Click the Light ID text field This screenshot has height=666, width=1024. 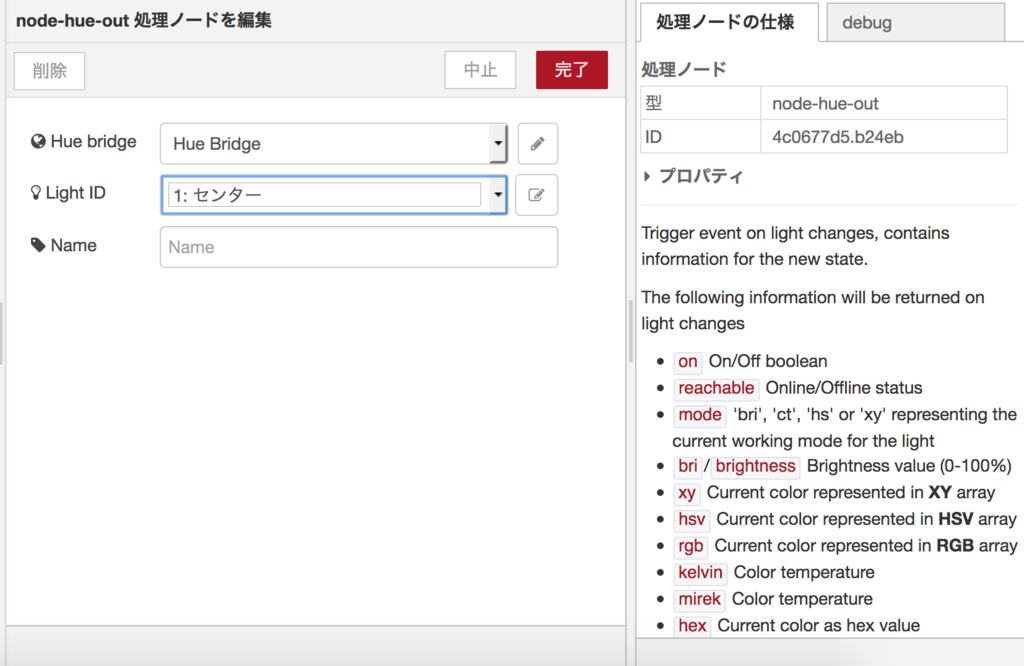tap(324, 195)
